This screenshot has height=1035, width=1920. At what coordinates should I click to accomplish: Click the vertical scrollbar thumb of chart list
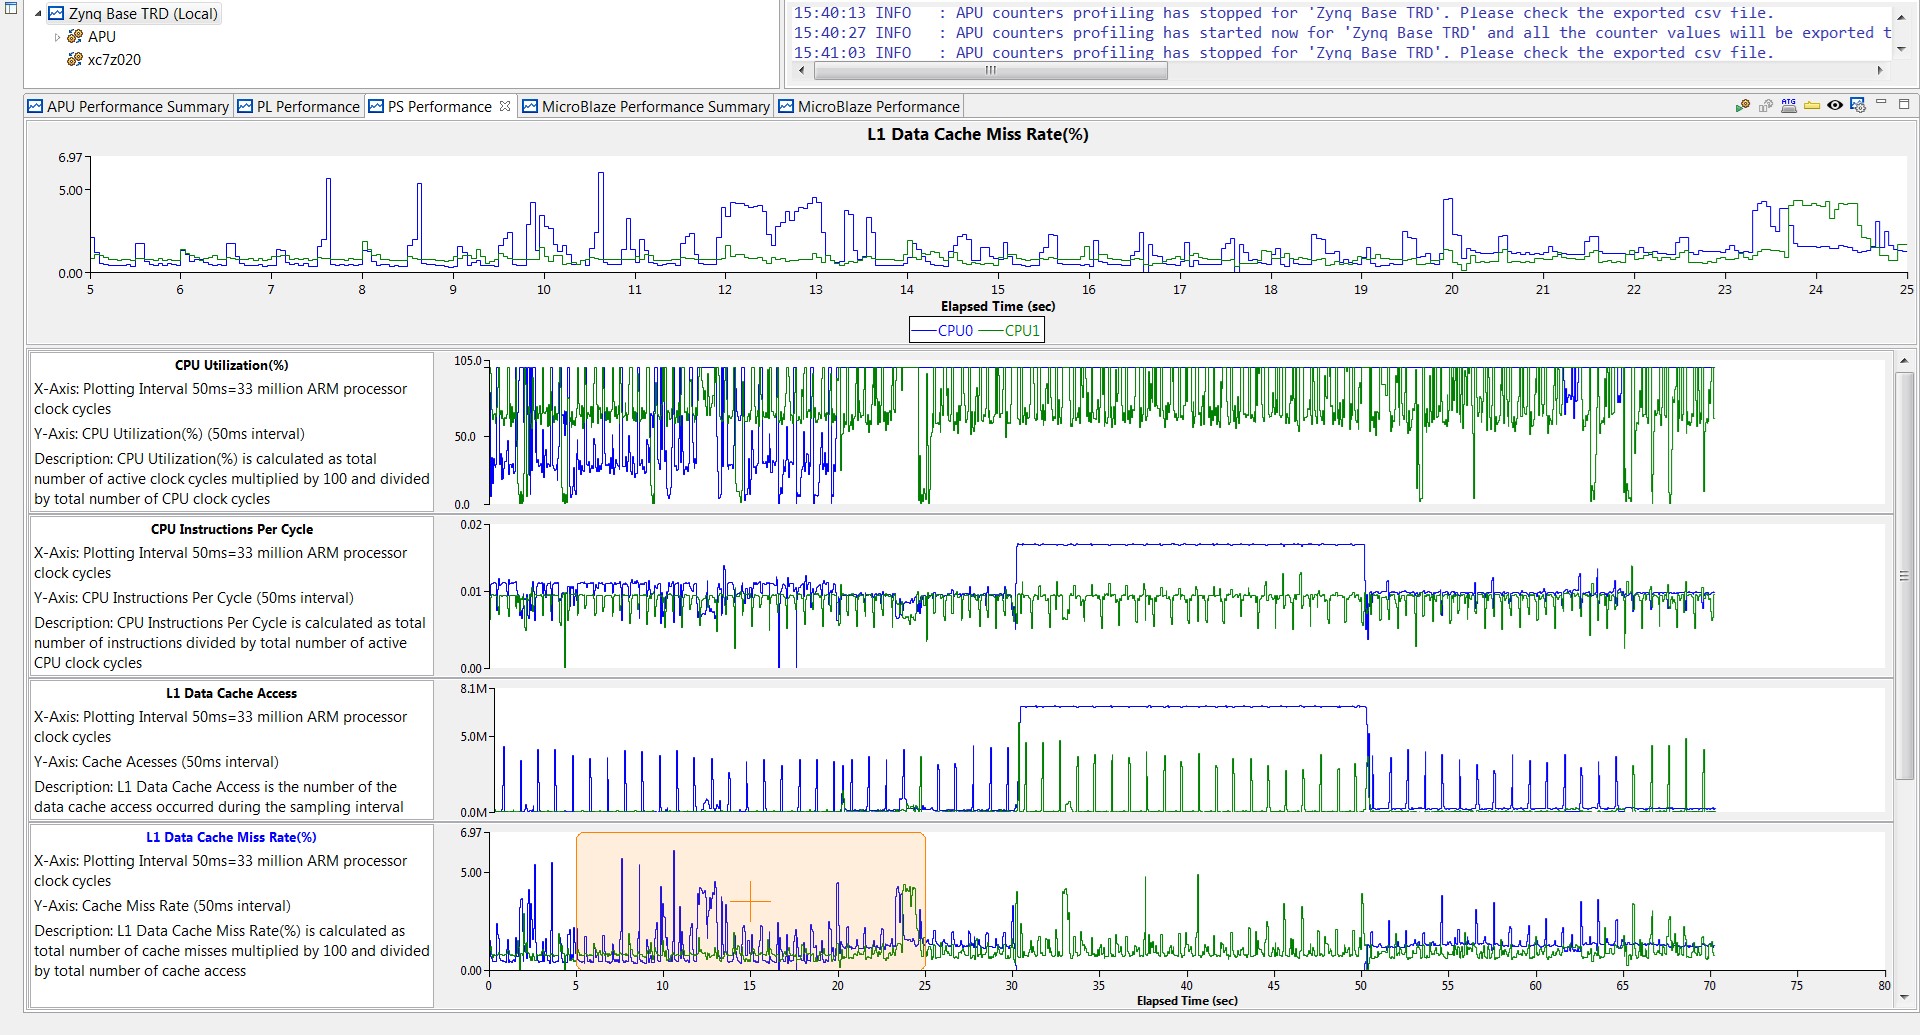[x=1904, y=575]
